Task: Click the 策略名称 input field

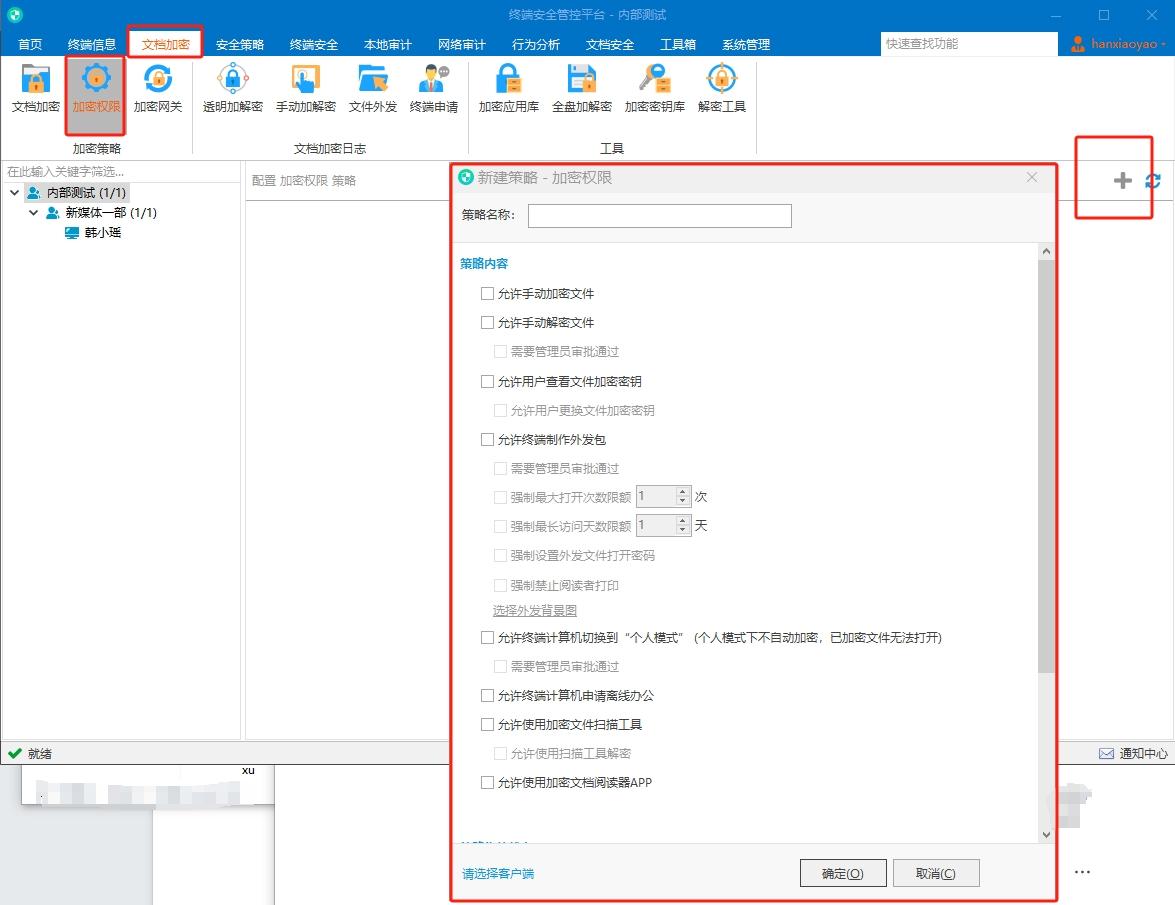Action: click(659, 216)
